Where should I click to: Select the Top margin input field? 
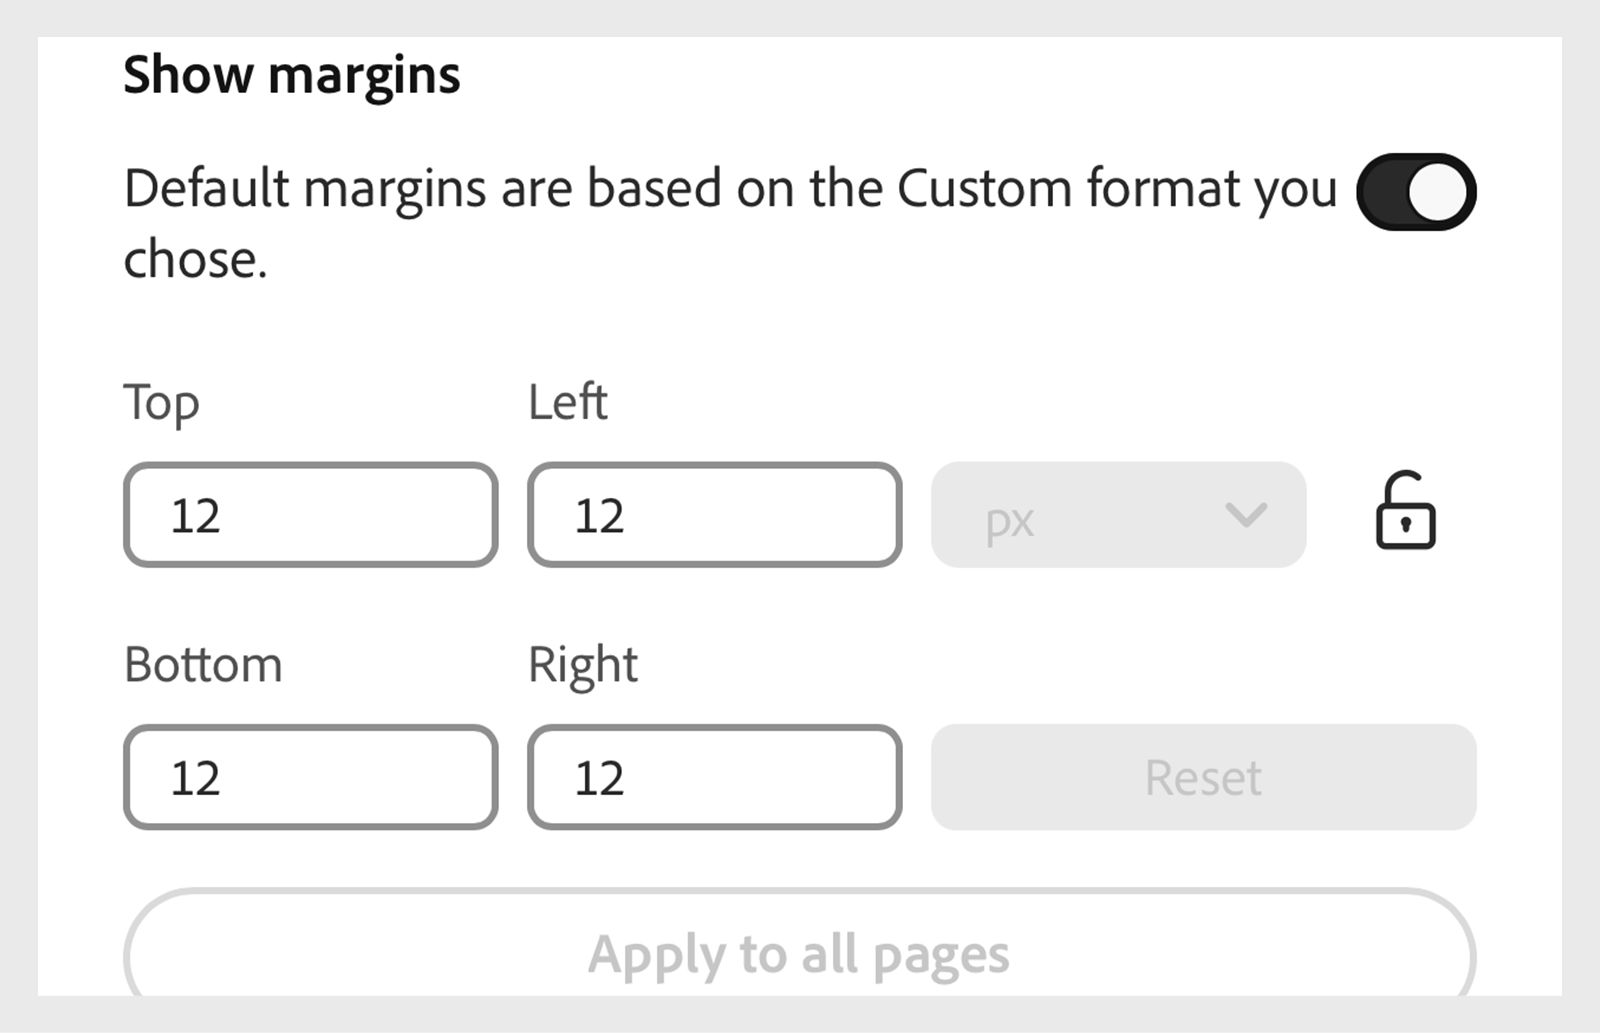tap(310, 515)
